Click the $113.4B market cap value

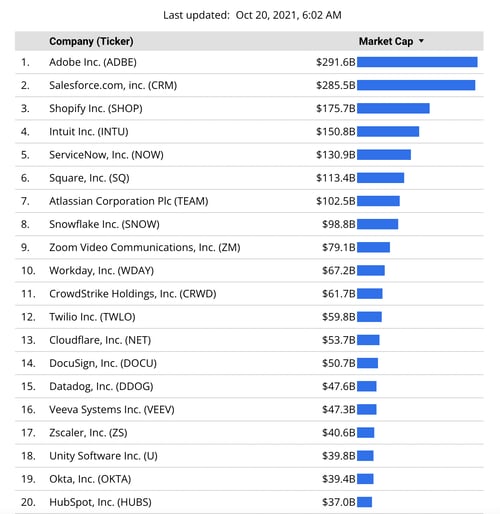click(x=336, y=178)
